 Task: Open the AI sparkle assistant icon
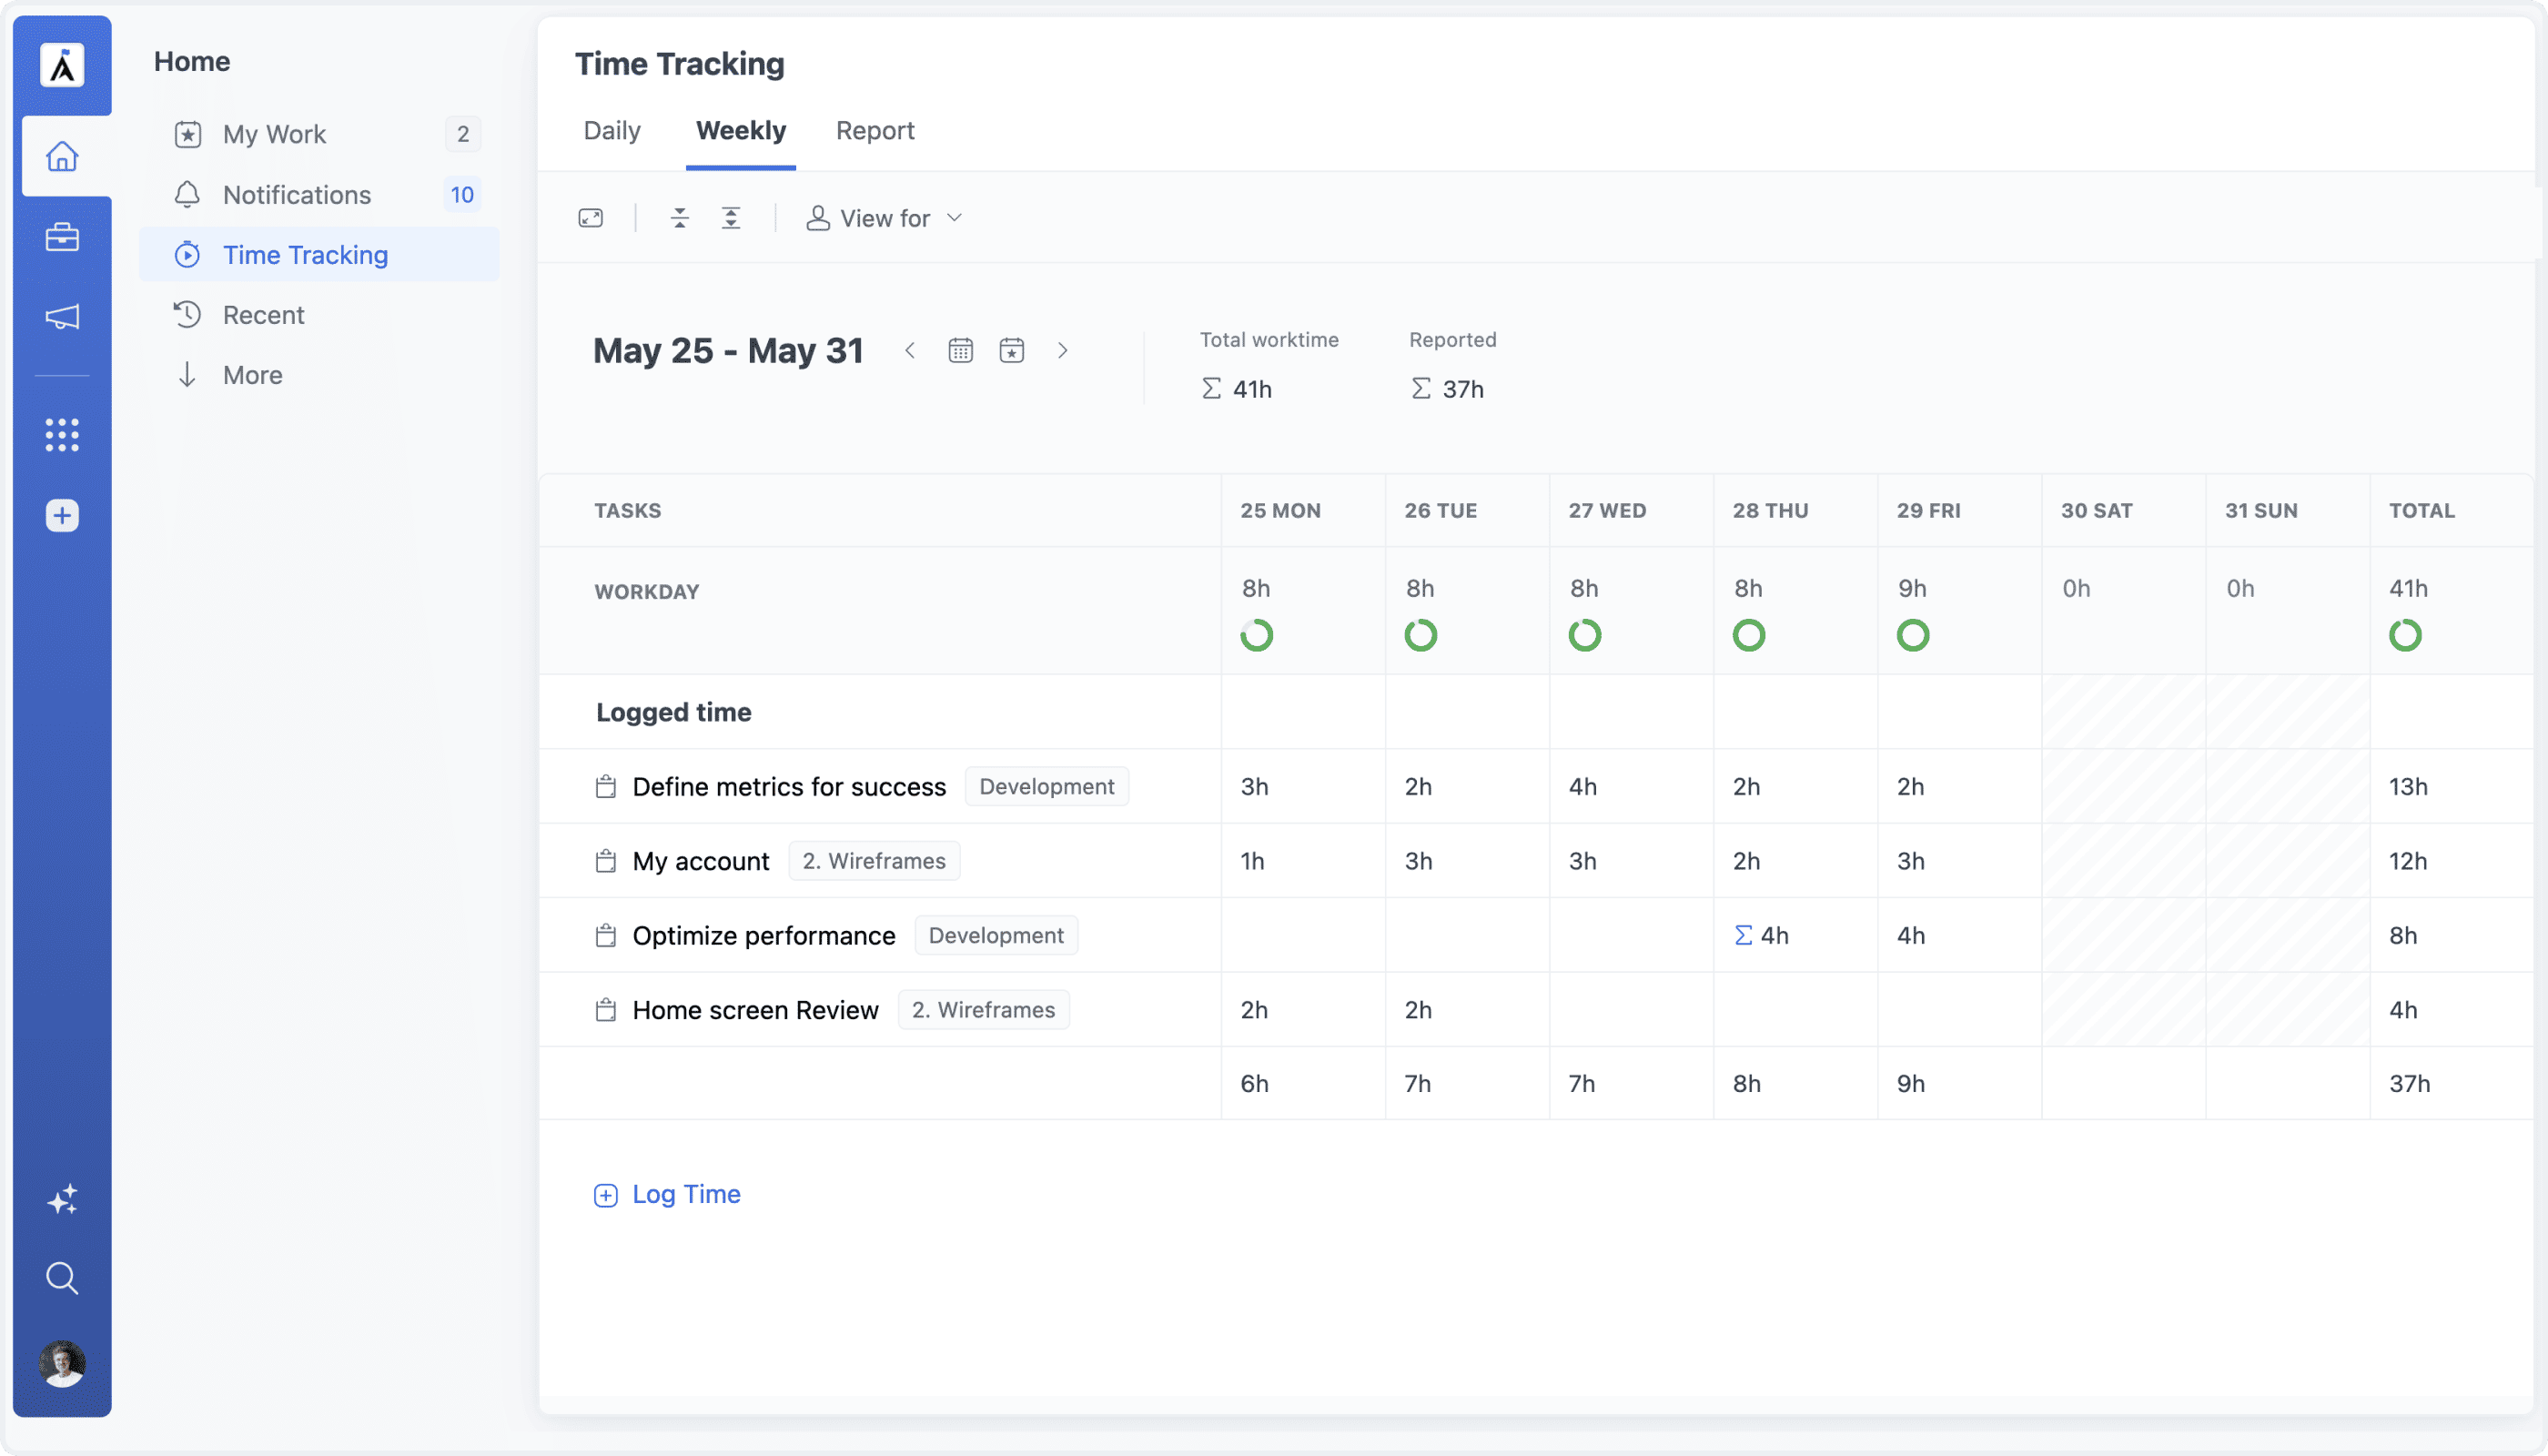(62, 1199)
